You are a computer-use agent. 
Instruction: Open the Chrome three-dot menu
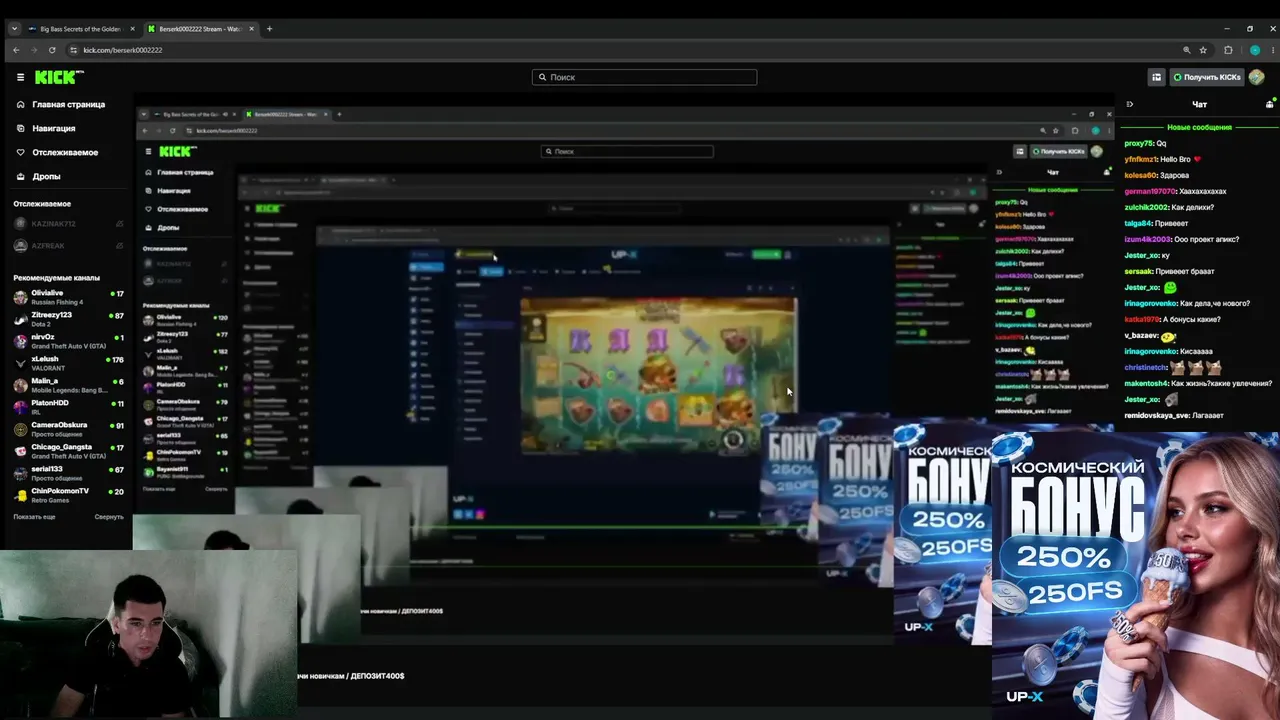click(x=1271, y=50)
